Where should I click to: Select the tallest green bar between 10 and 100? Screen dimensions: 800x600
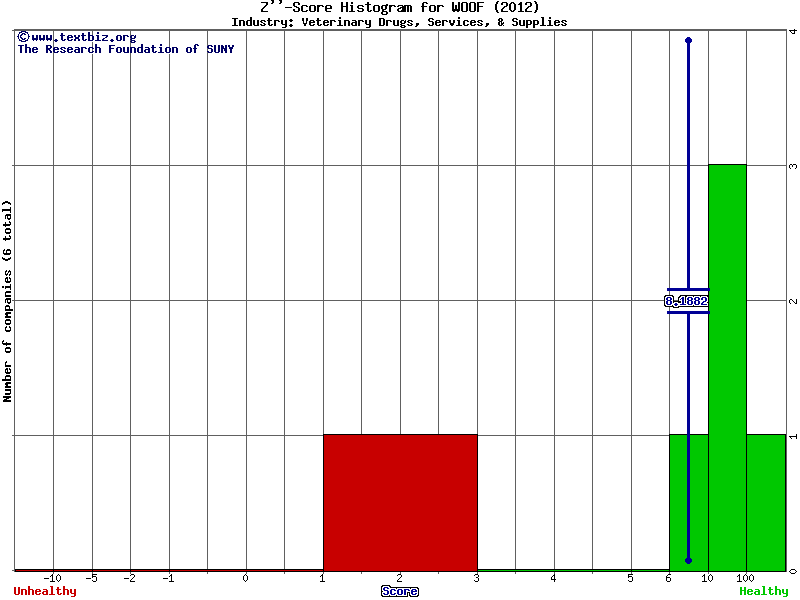pyautogui.click(x=728, y=367)
